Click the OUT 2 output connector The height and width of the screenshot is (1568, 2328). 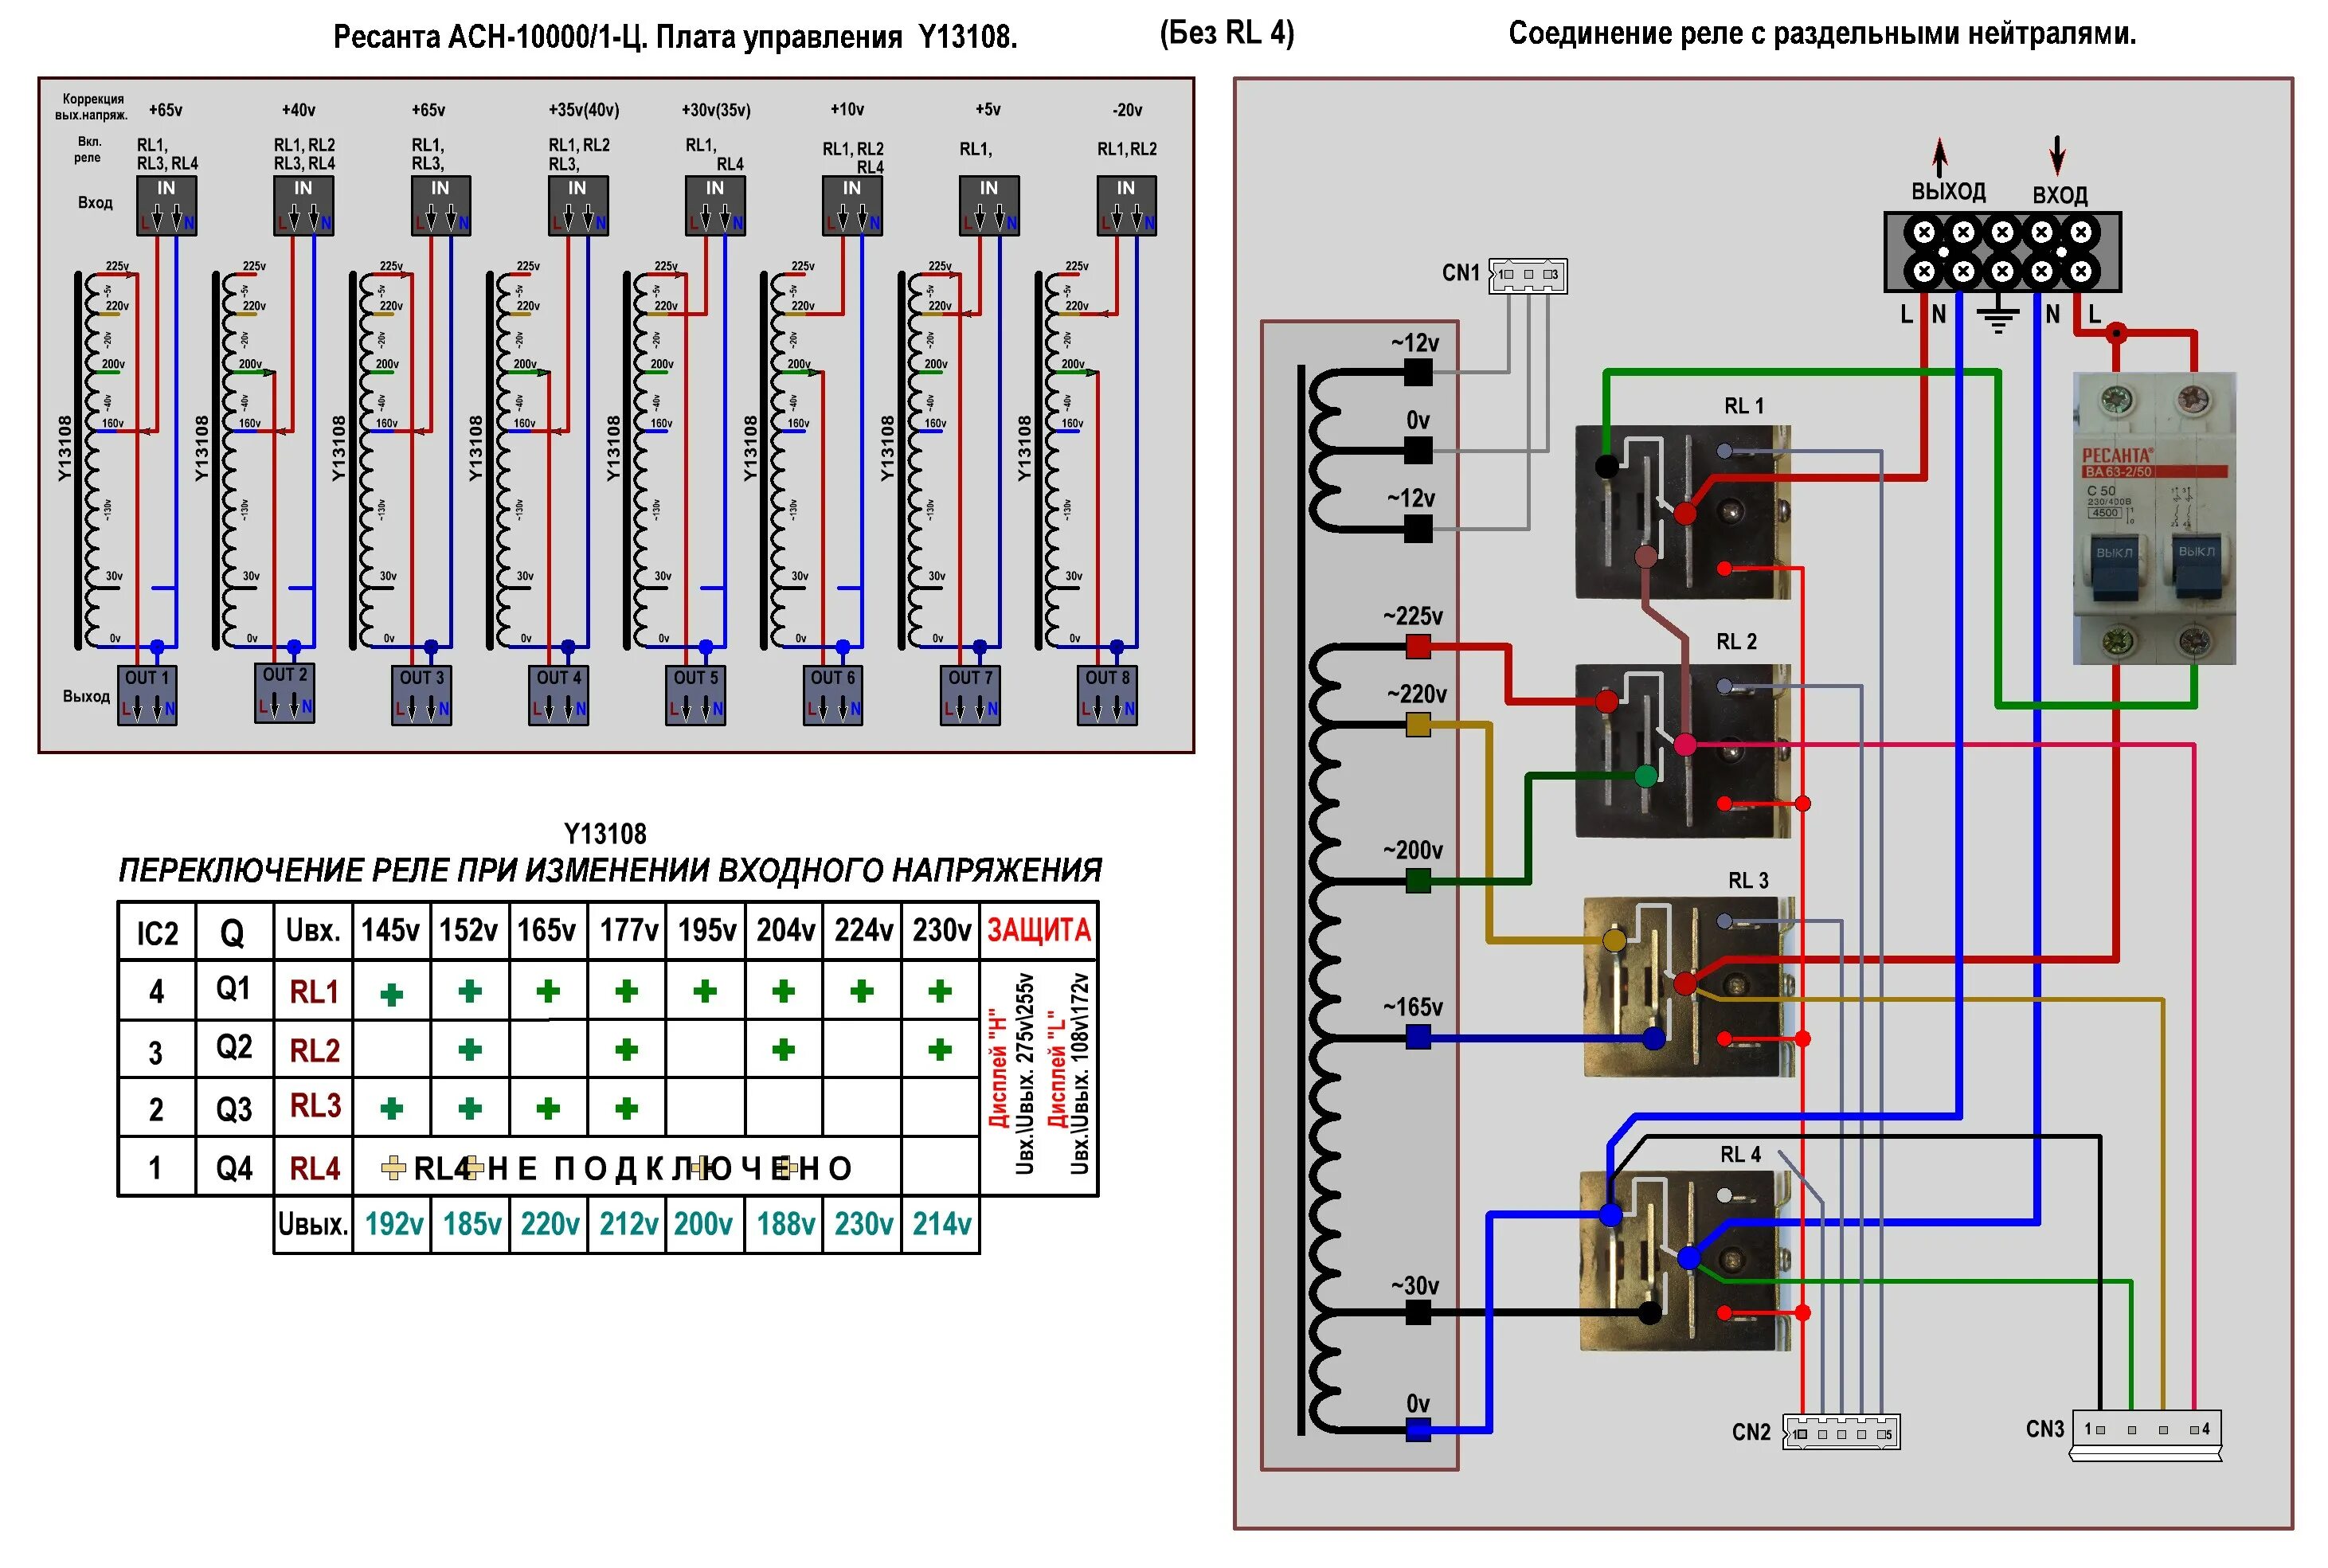[284, 692]
